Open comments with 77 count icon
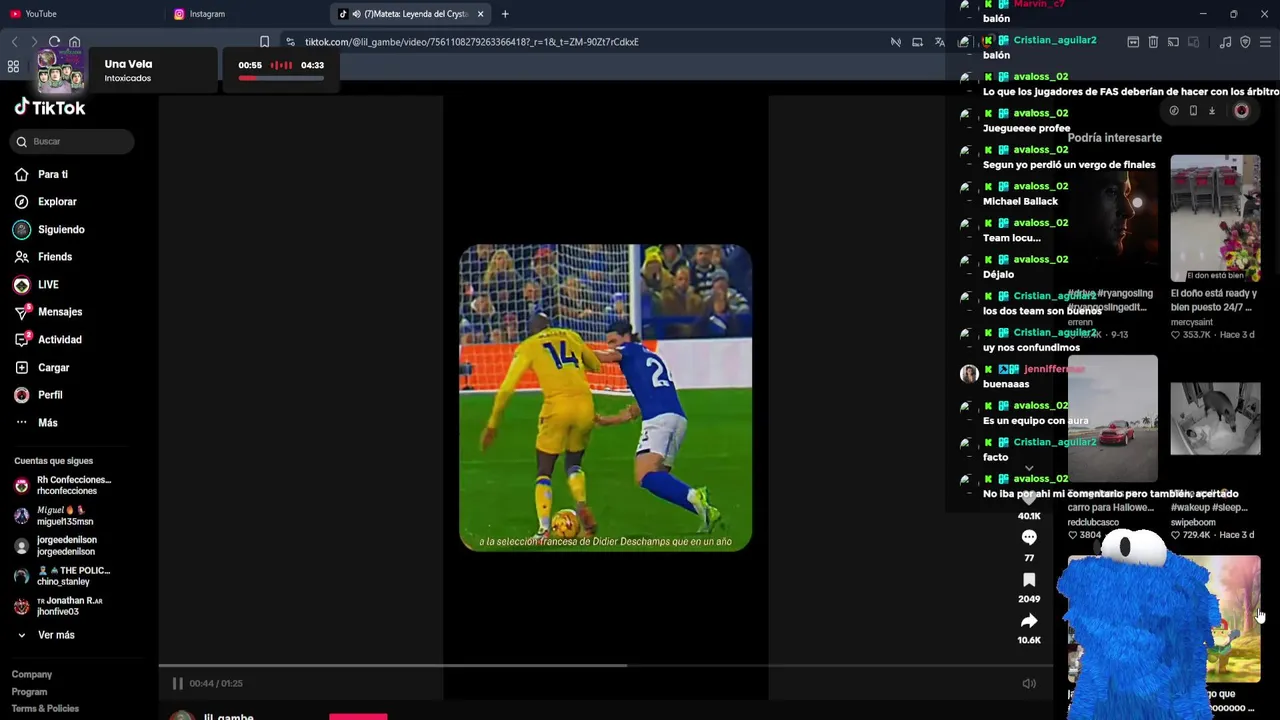The height and width of the screenshot is (720, 1280). coord(1029,538)
